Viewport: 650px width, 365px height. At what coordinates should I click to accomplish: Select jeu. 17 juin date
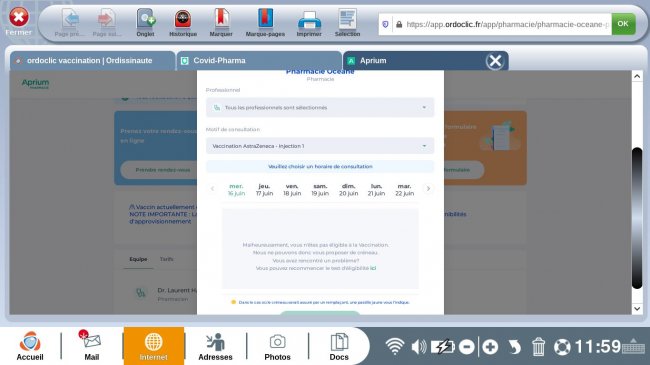[264, 190]
